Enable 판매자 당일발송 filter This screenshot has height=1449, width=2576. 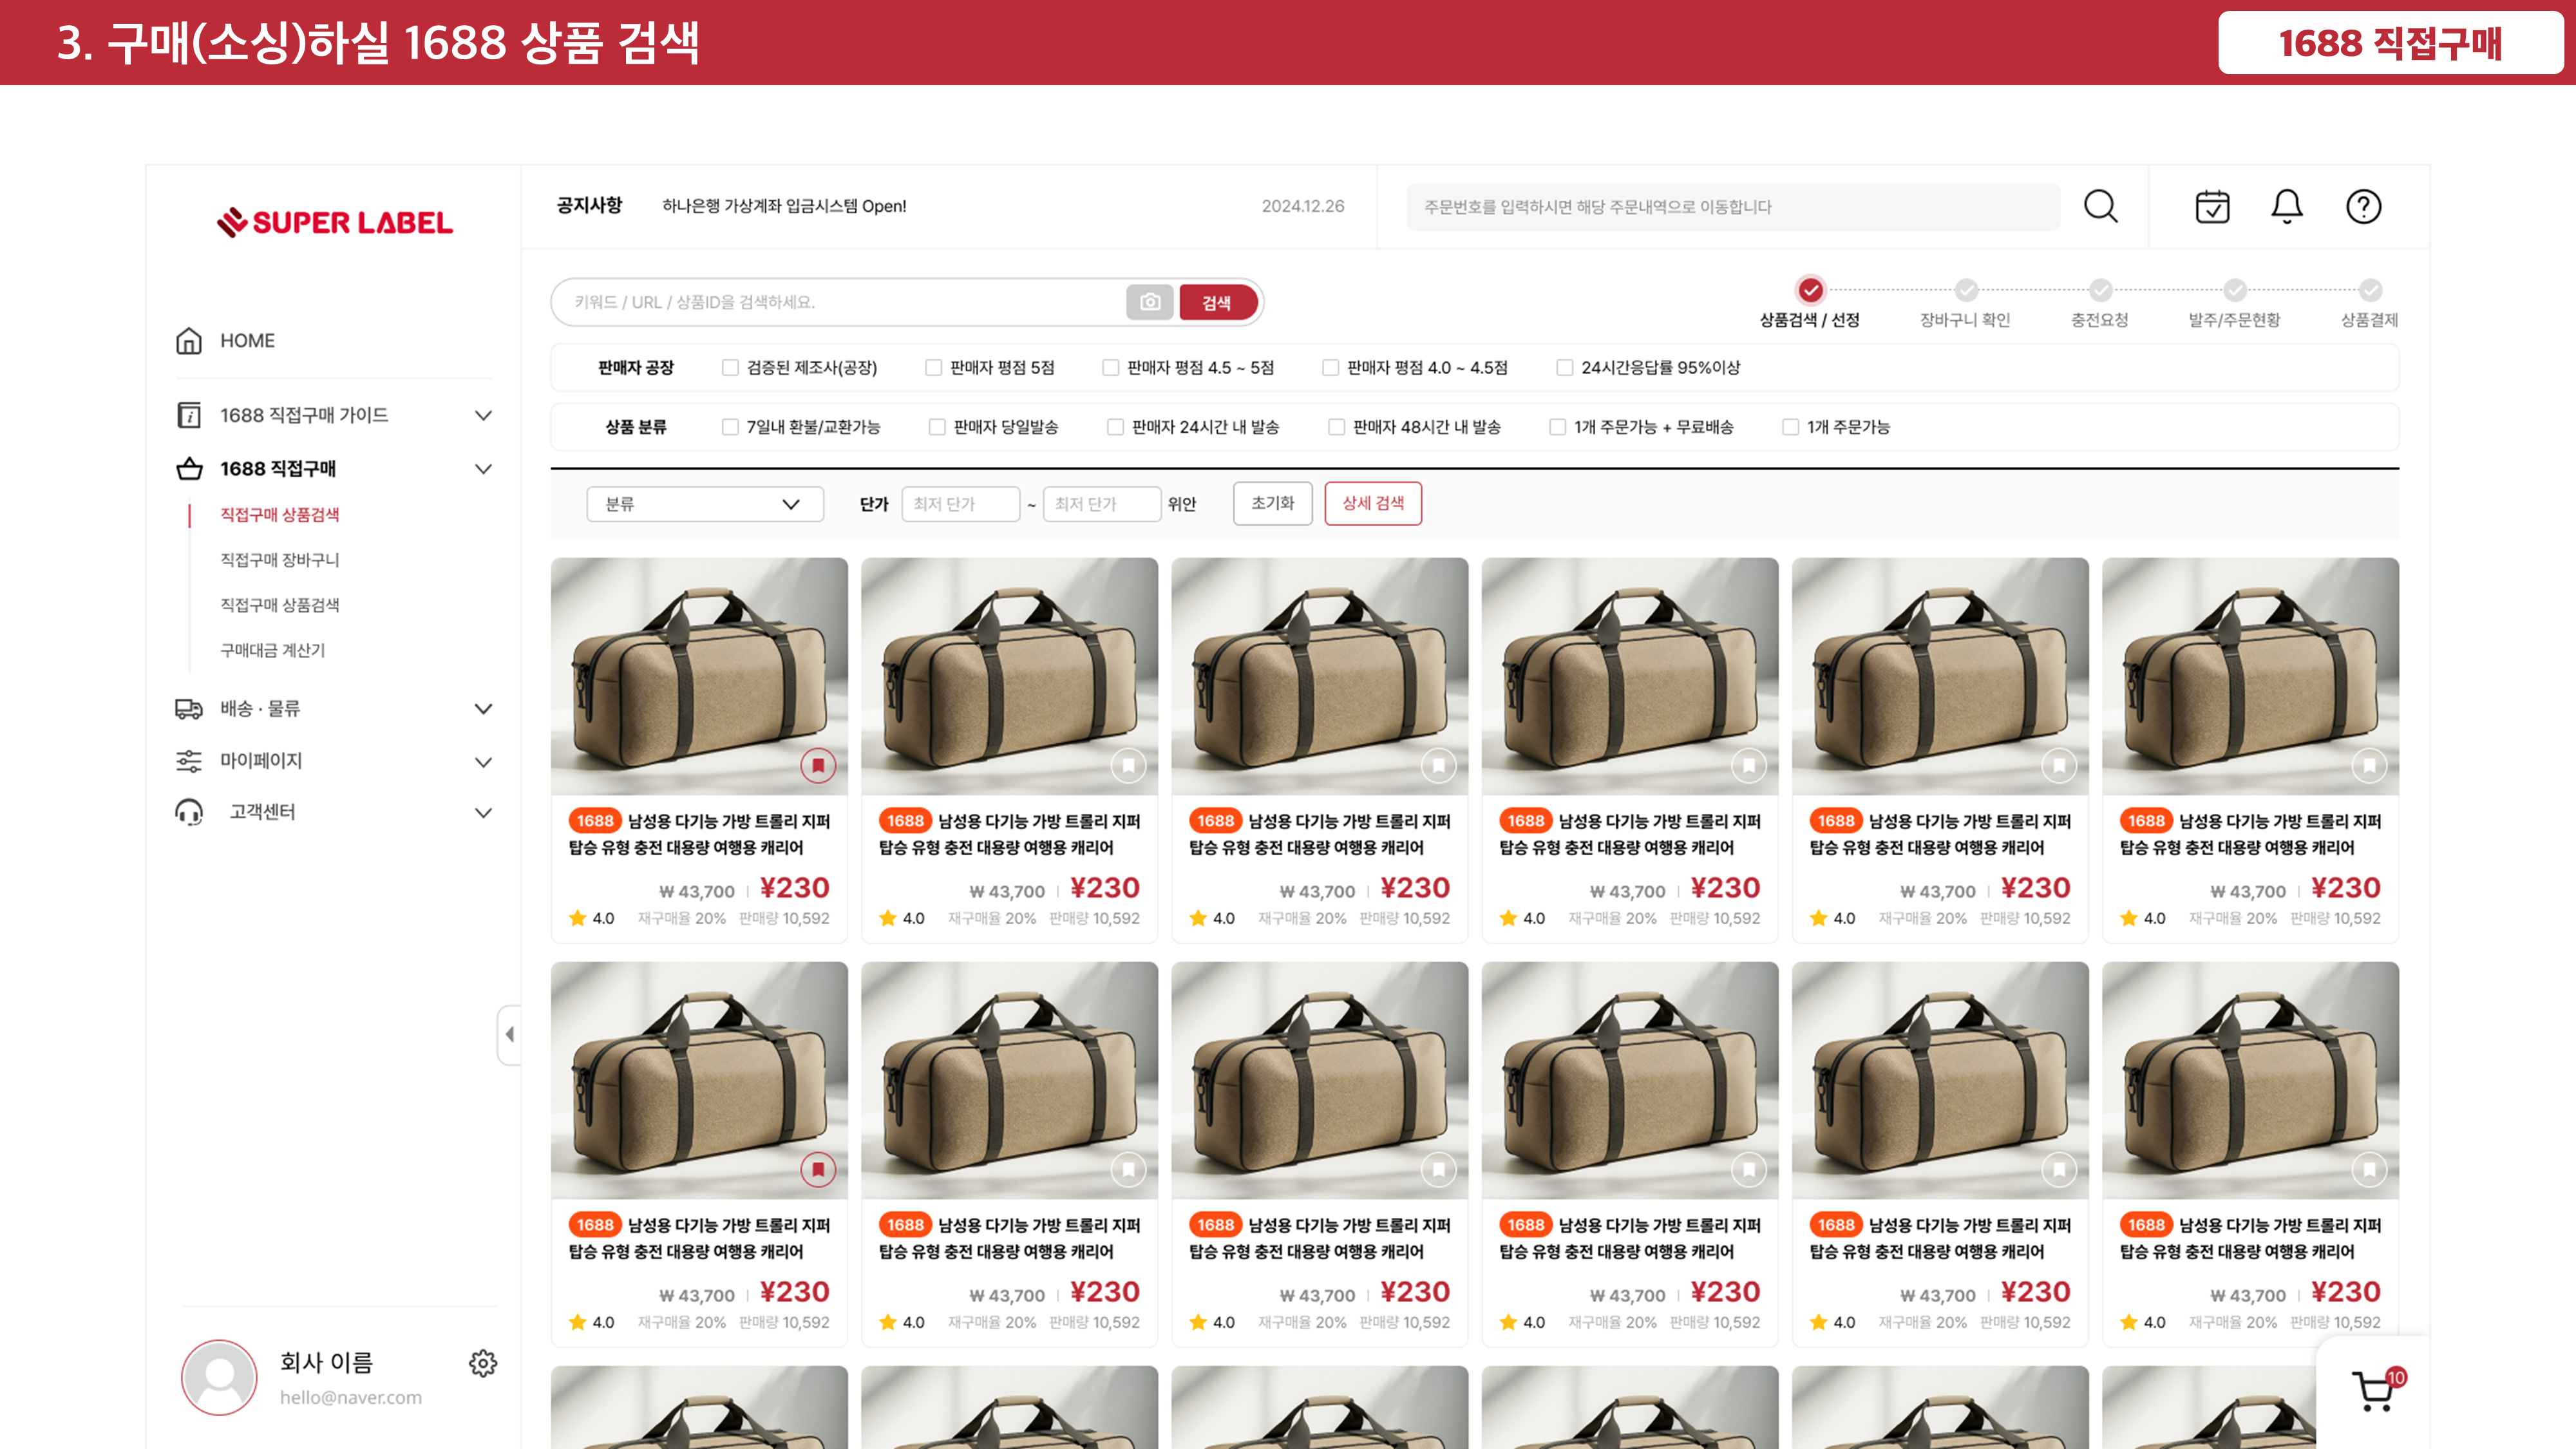coord(937,427)
